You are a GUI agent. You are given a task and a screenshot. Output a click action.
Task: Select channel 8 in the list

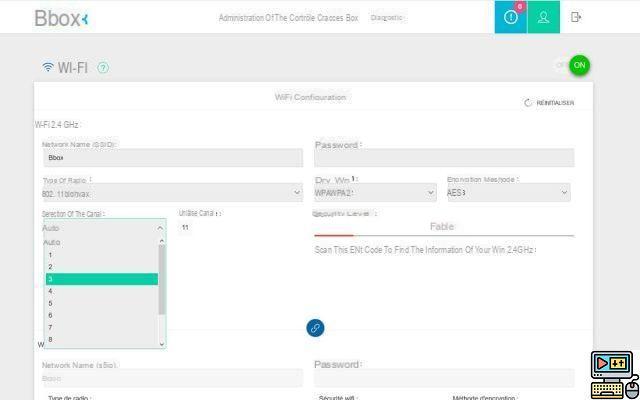click(x=101, y=339)
